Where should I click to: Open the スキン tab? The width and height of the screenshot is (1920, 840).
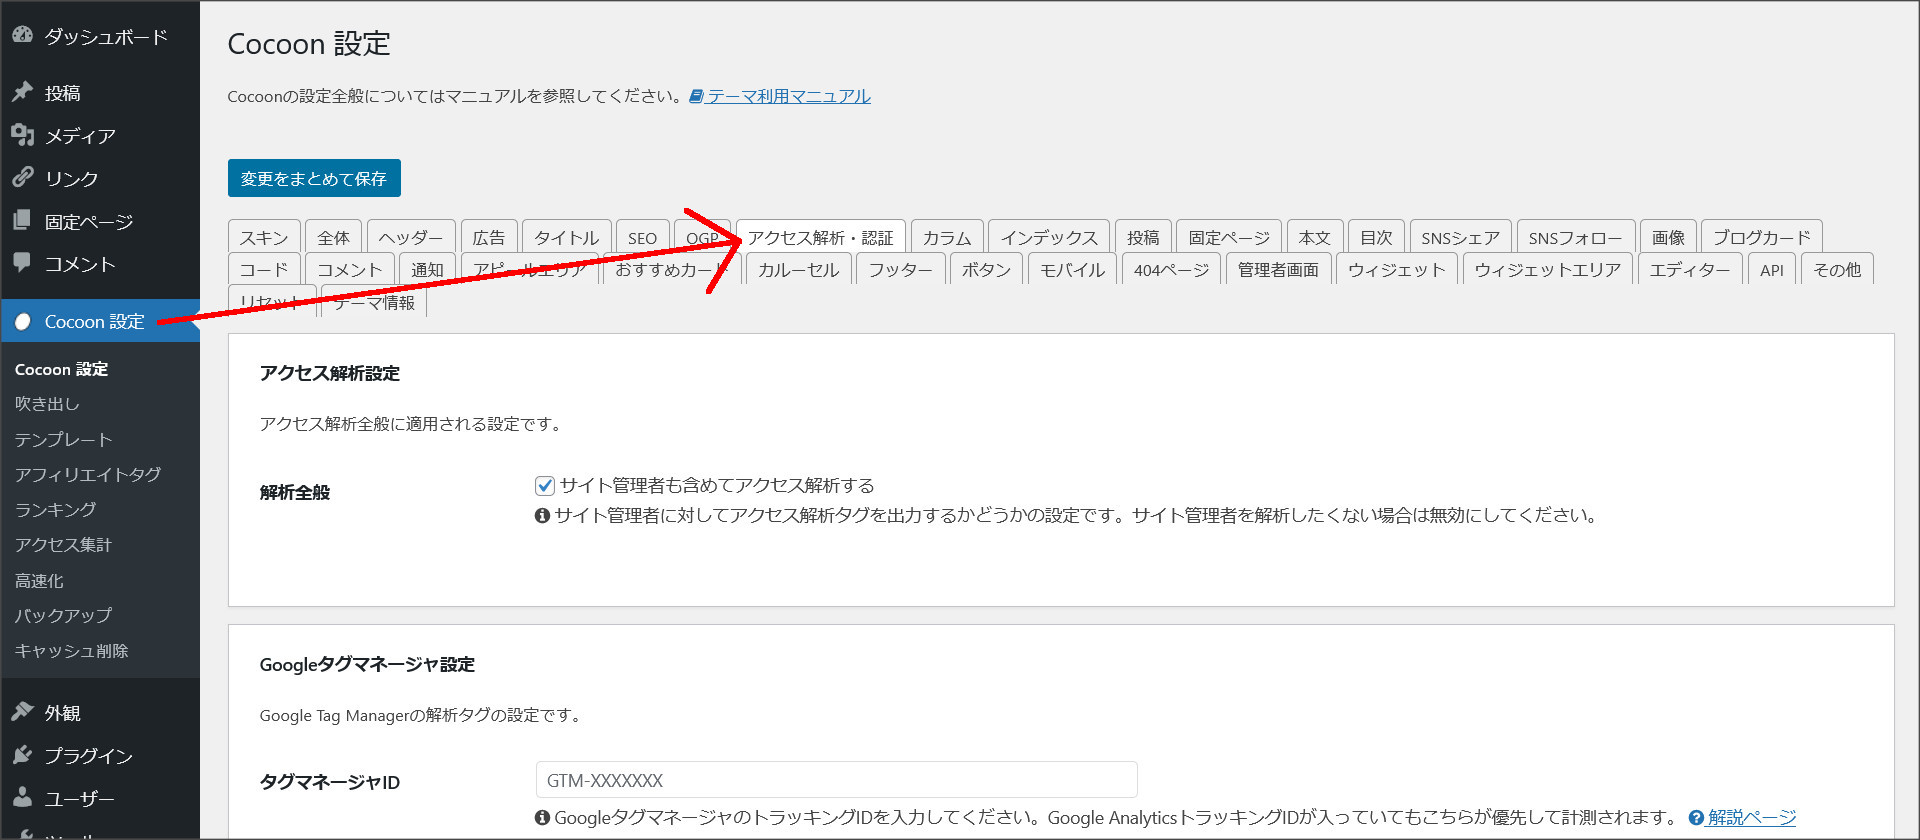(x=264, y=237)
